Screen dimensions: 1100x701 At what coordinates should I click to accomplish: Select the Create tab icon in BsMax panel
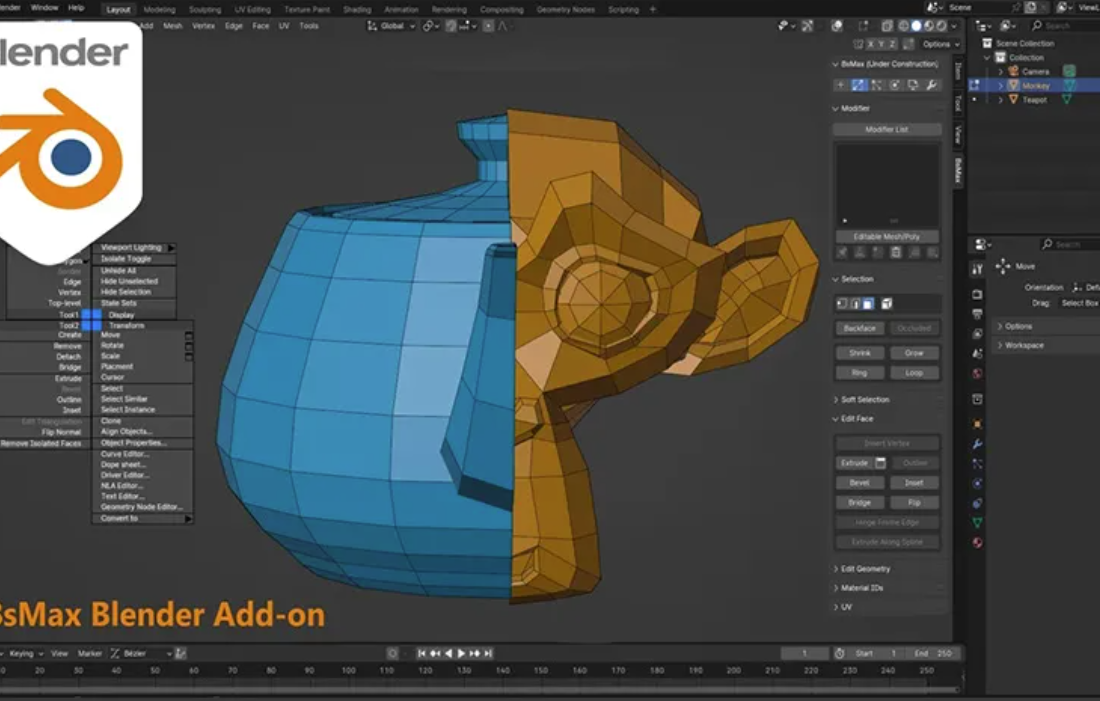click(840, 85)
